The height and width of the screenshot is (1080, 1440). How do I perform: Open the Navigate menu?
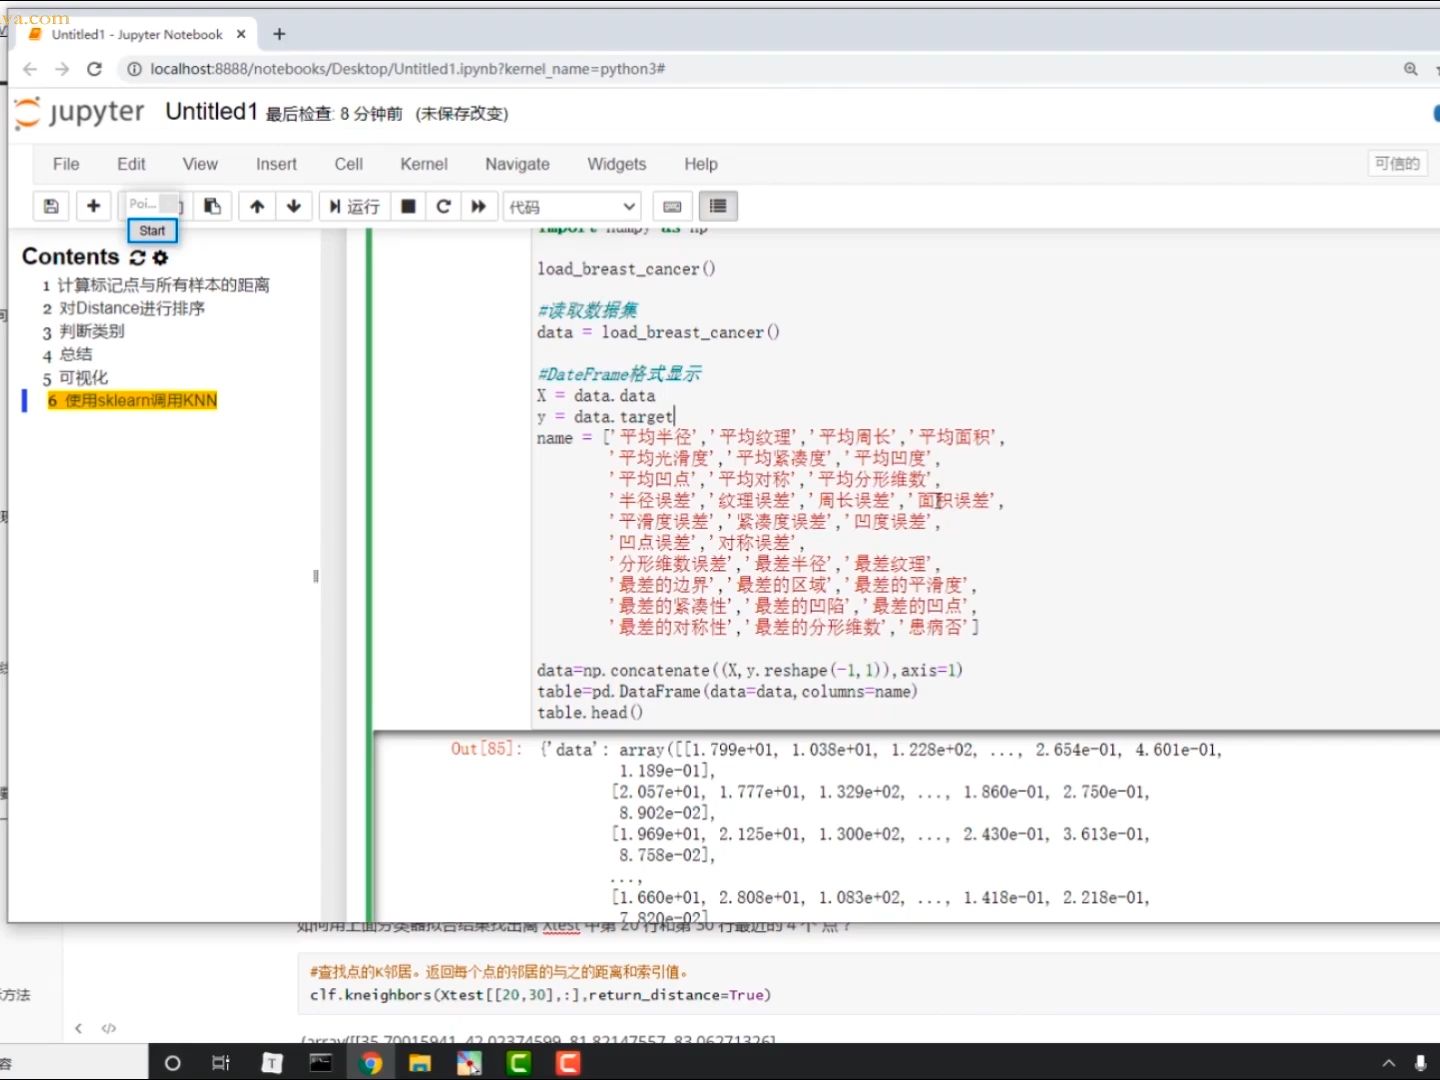point(517,164)
